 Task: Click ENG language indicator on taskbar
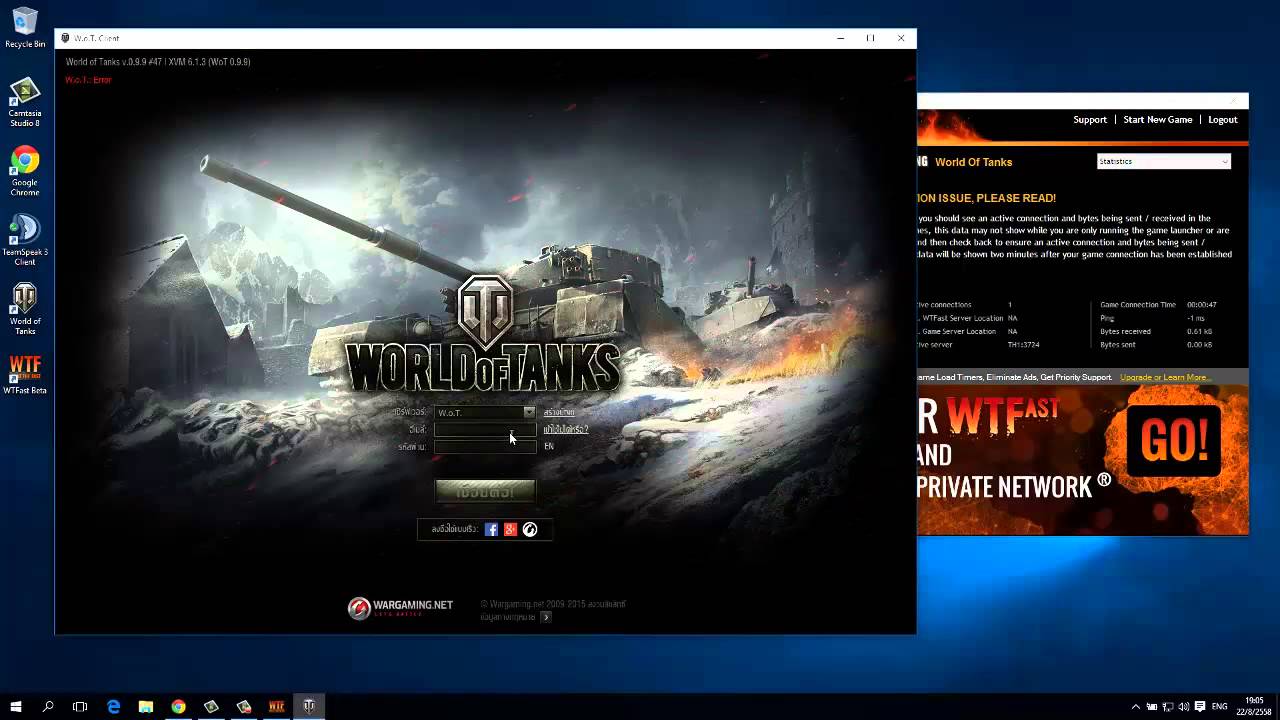[x=1219, y=706]
